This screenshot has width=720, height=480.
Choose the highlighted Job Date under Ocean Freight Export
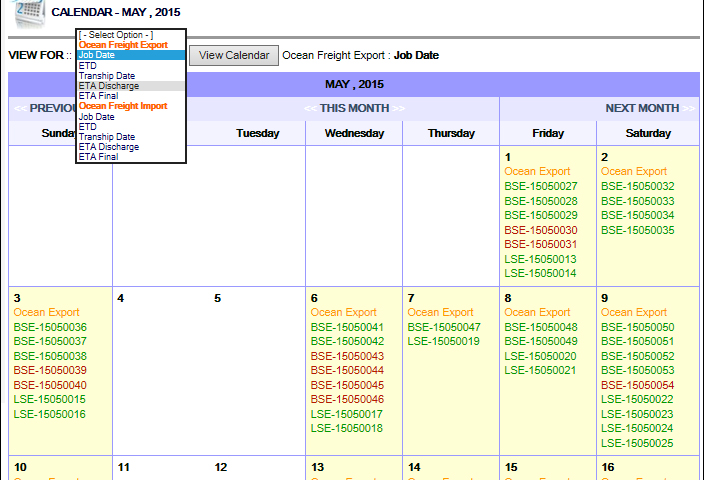click(x=131, y=55)
